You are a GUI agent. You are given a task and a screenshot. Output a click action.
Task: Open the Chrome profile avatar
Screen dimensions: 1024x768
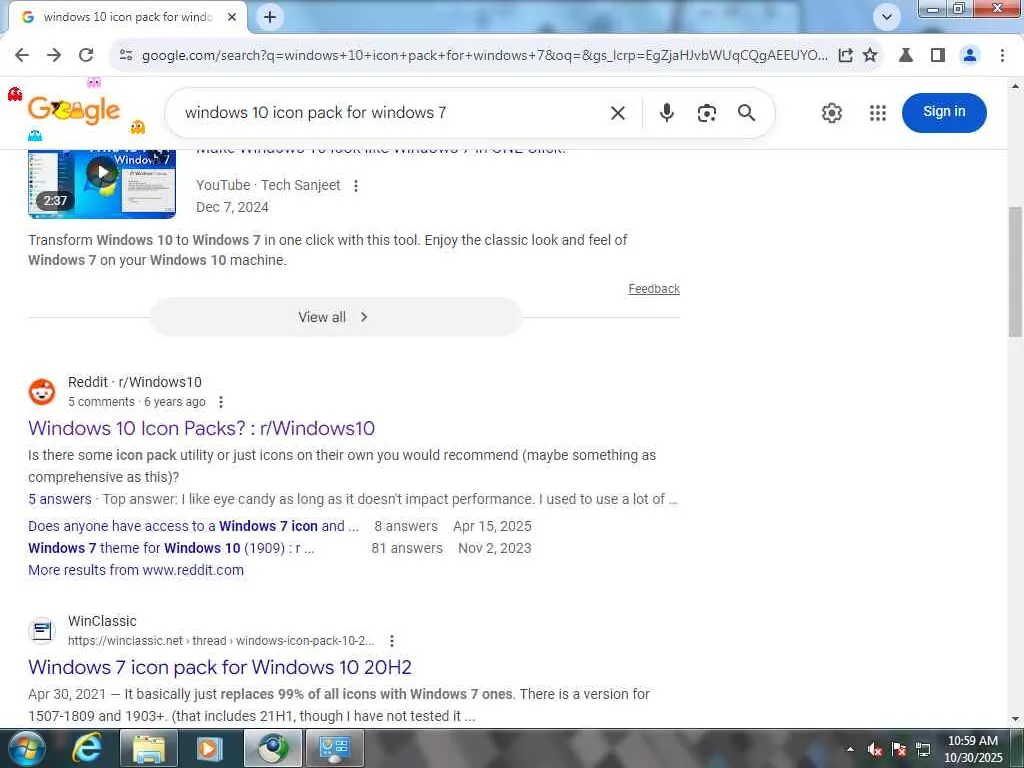(970, 55)
